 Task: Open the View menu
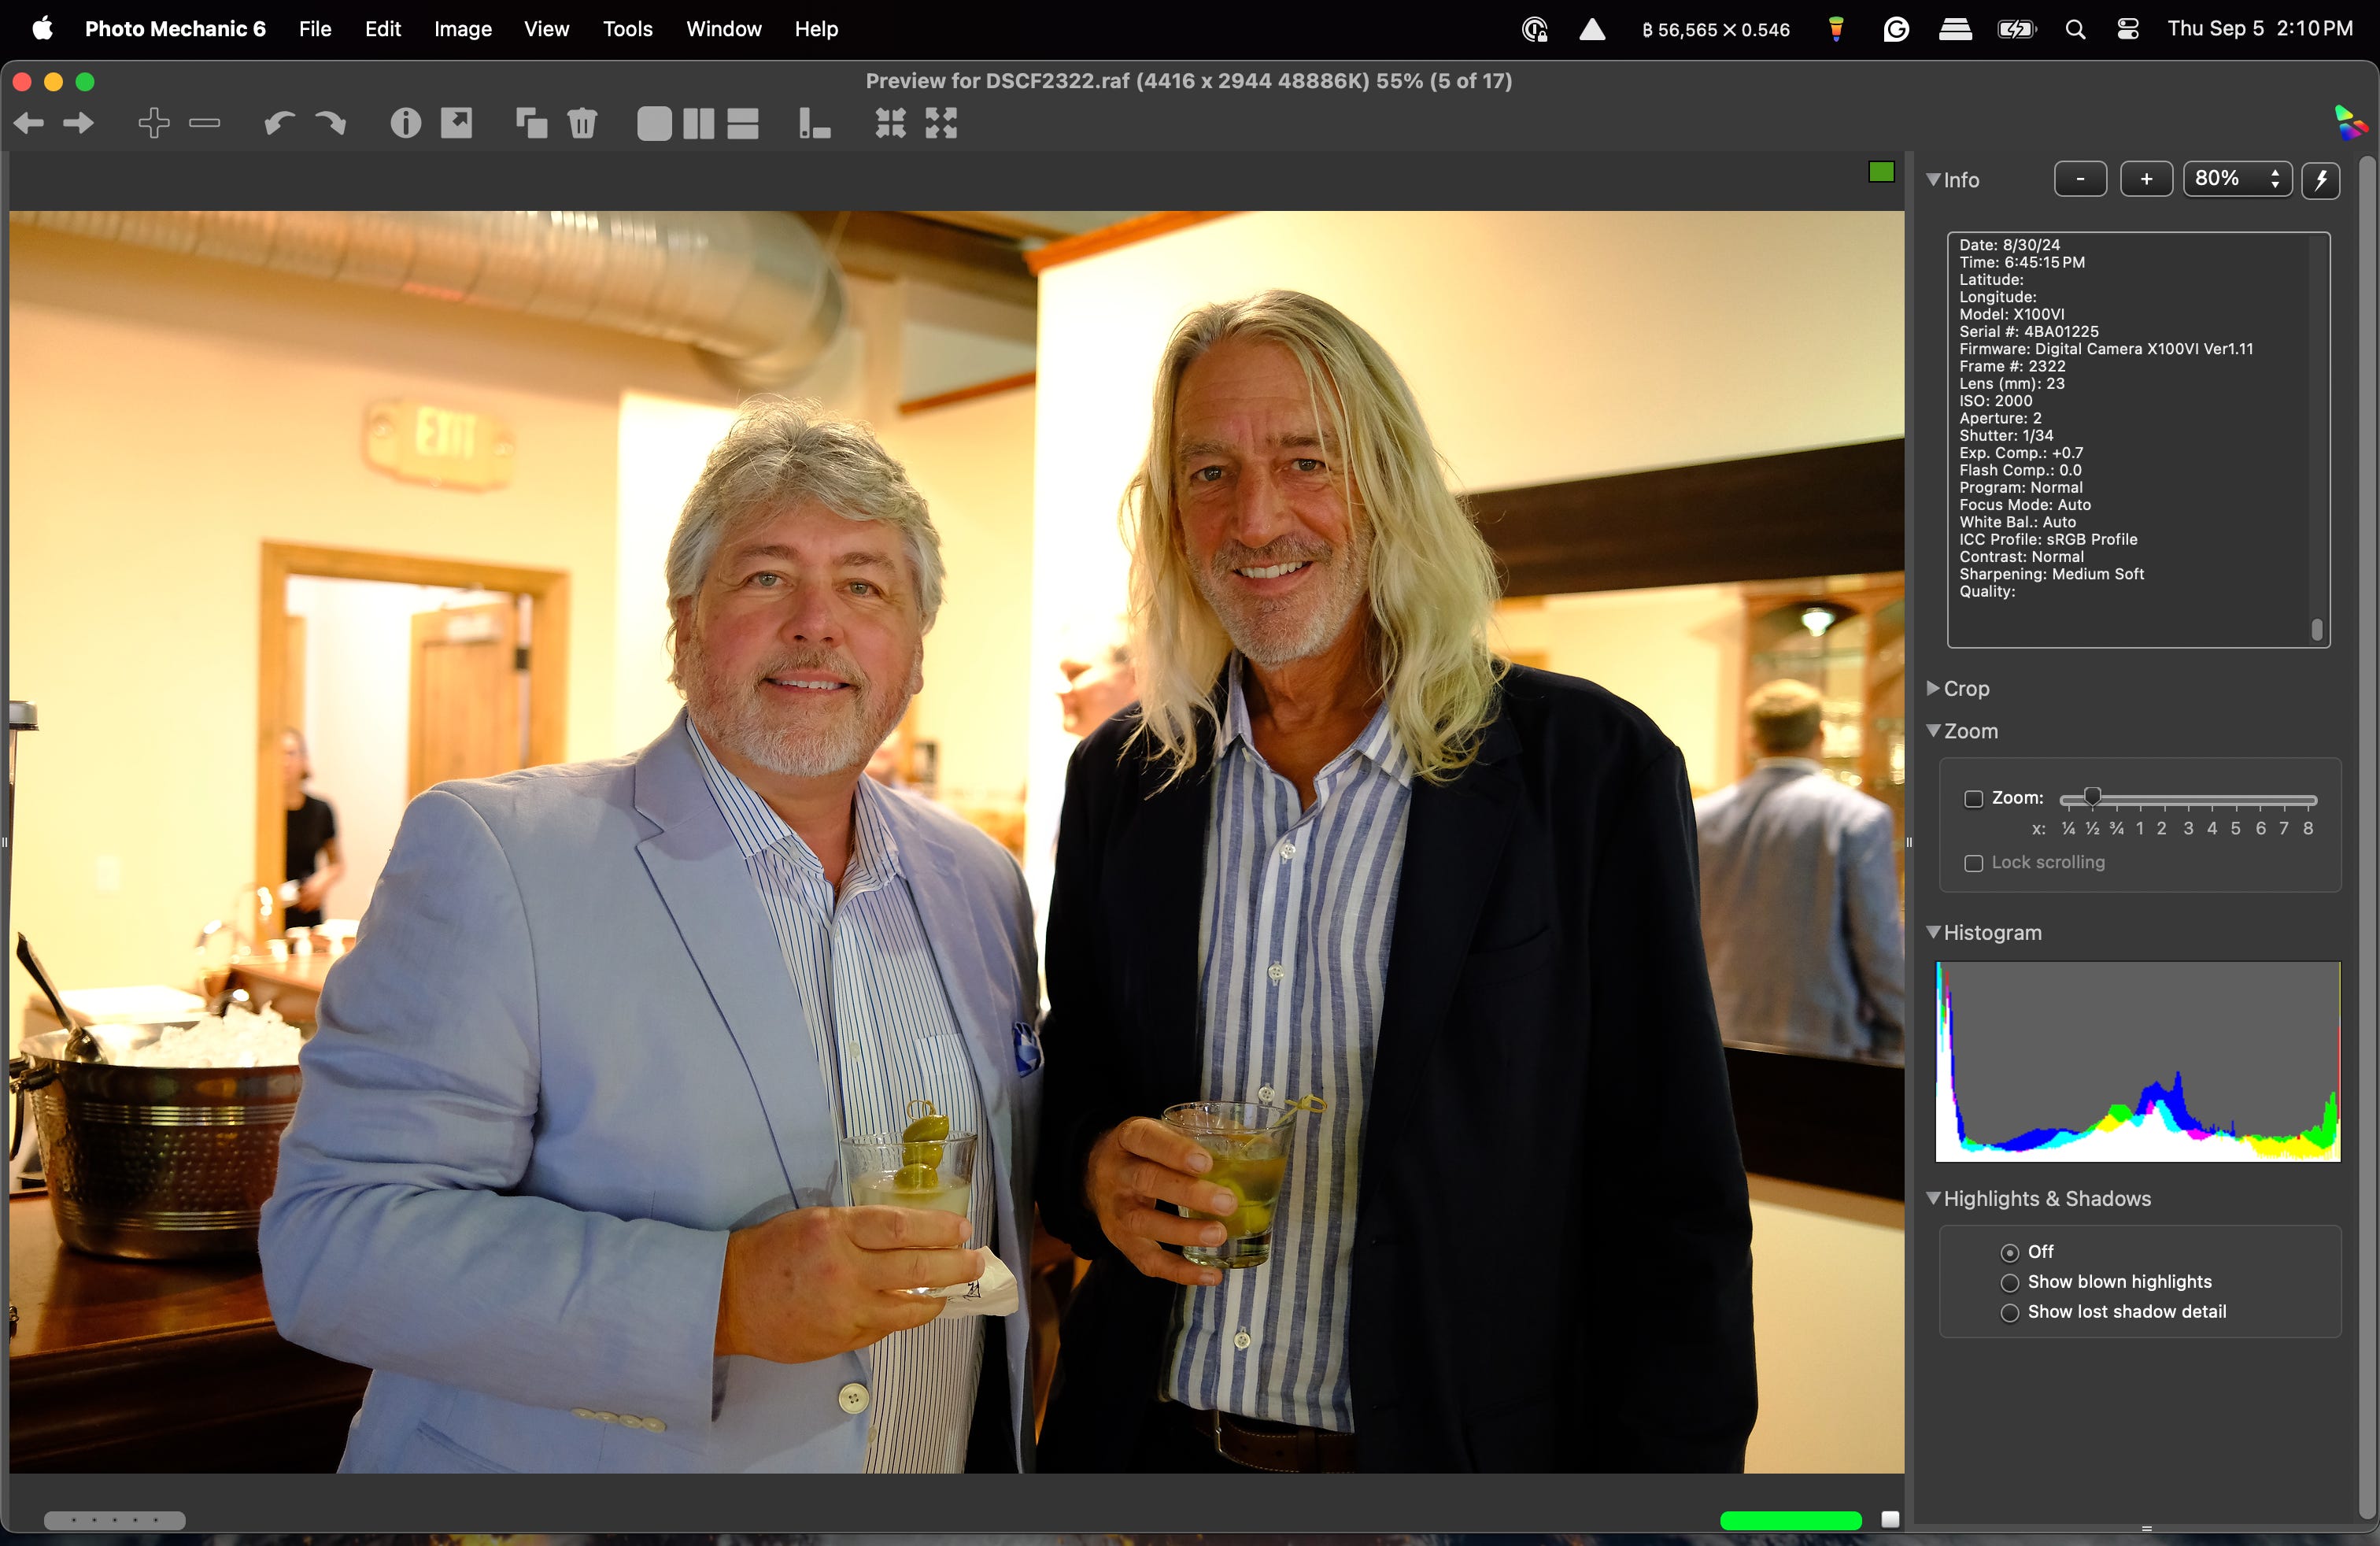pyautogui.click(x=546, y=29)
